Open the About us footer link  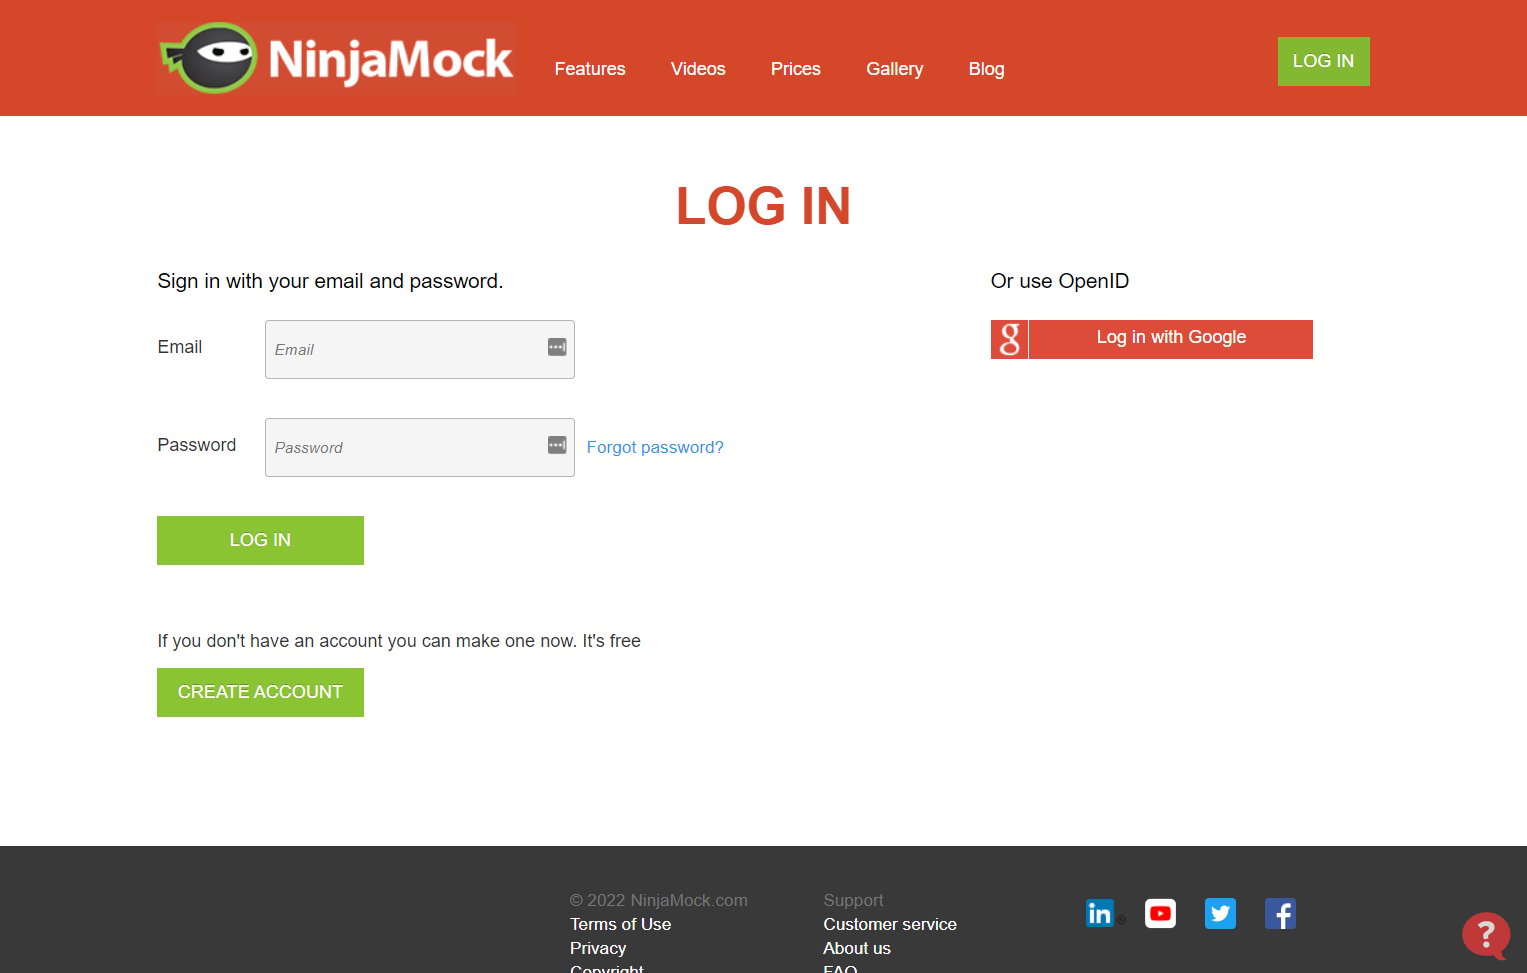click(857, 948)
